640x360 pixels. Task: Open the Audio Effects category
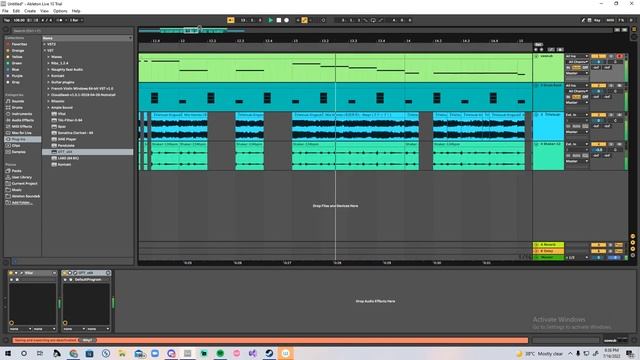pos(22,120)
